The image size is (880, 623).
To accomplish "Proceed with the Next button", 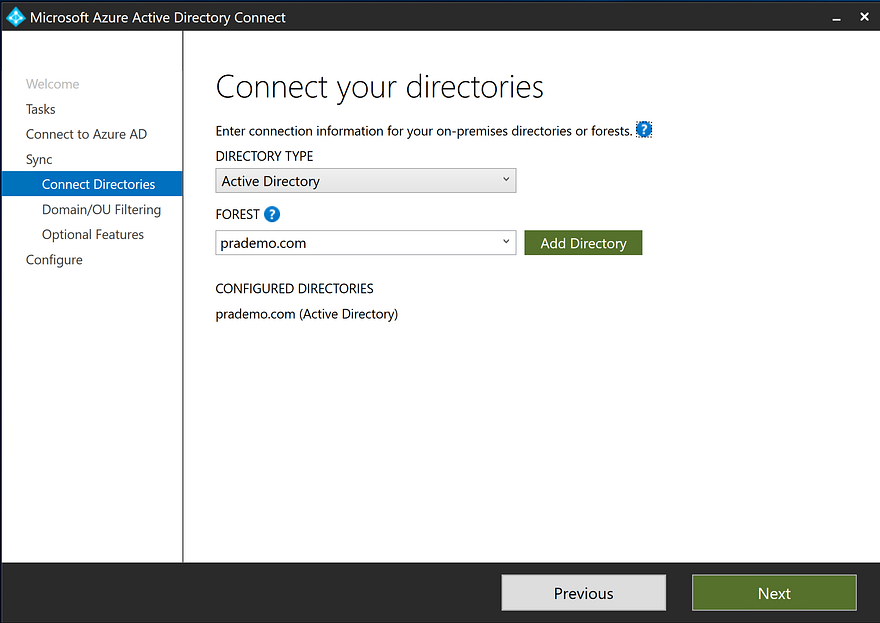I will coord(774,593).
